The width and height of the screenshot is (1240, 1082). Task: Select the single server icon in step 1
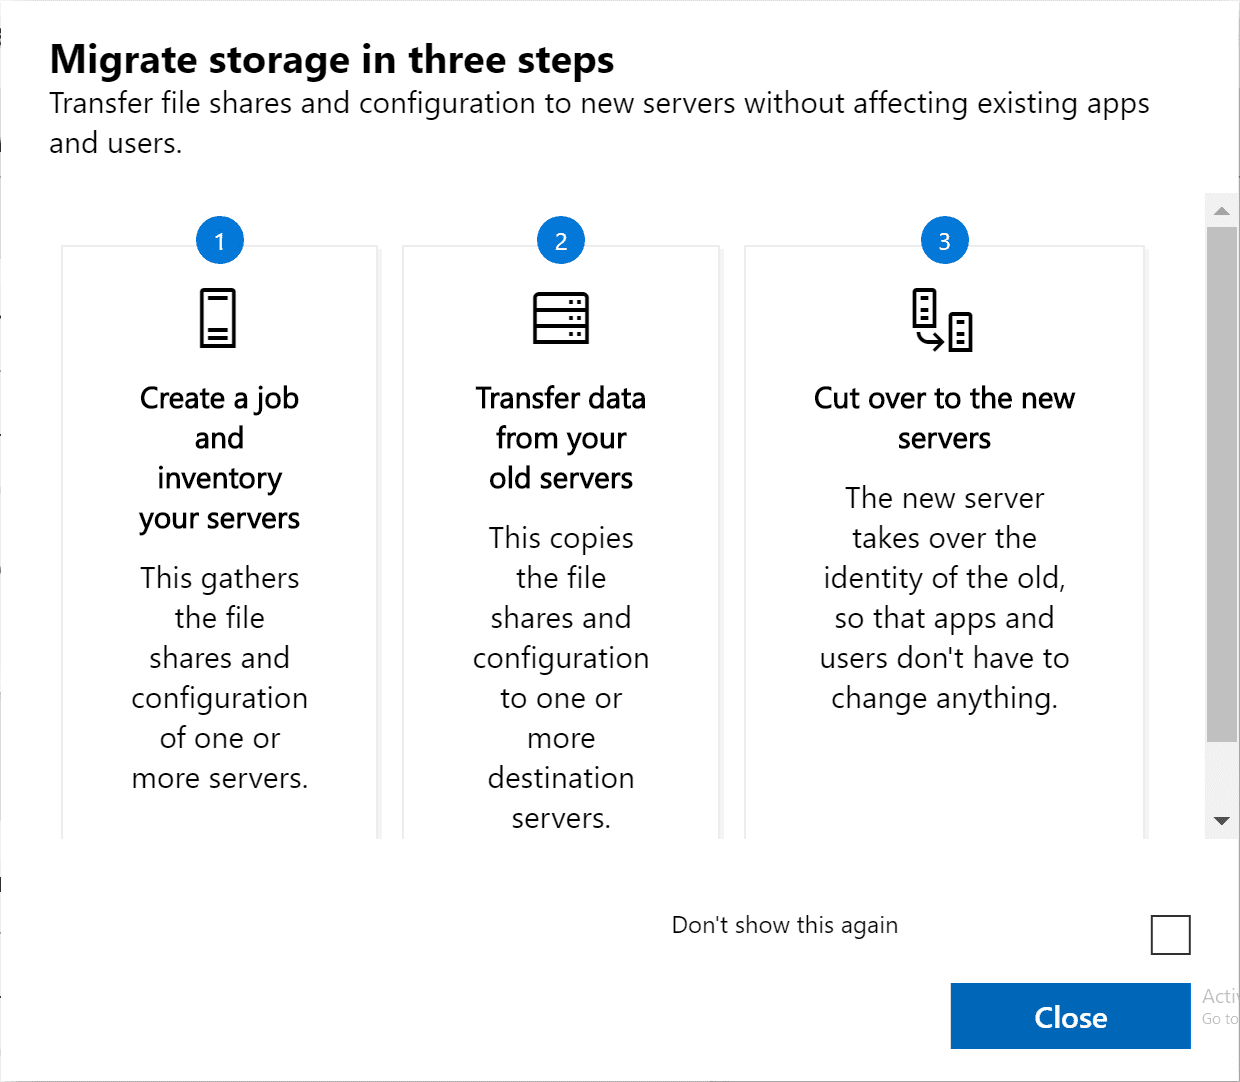219,316
